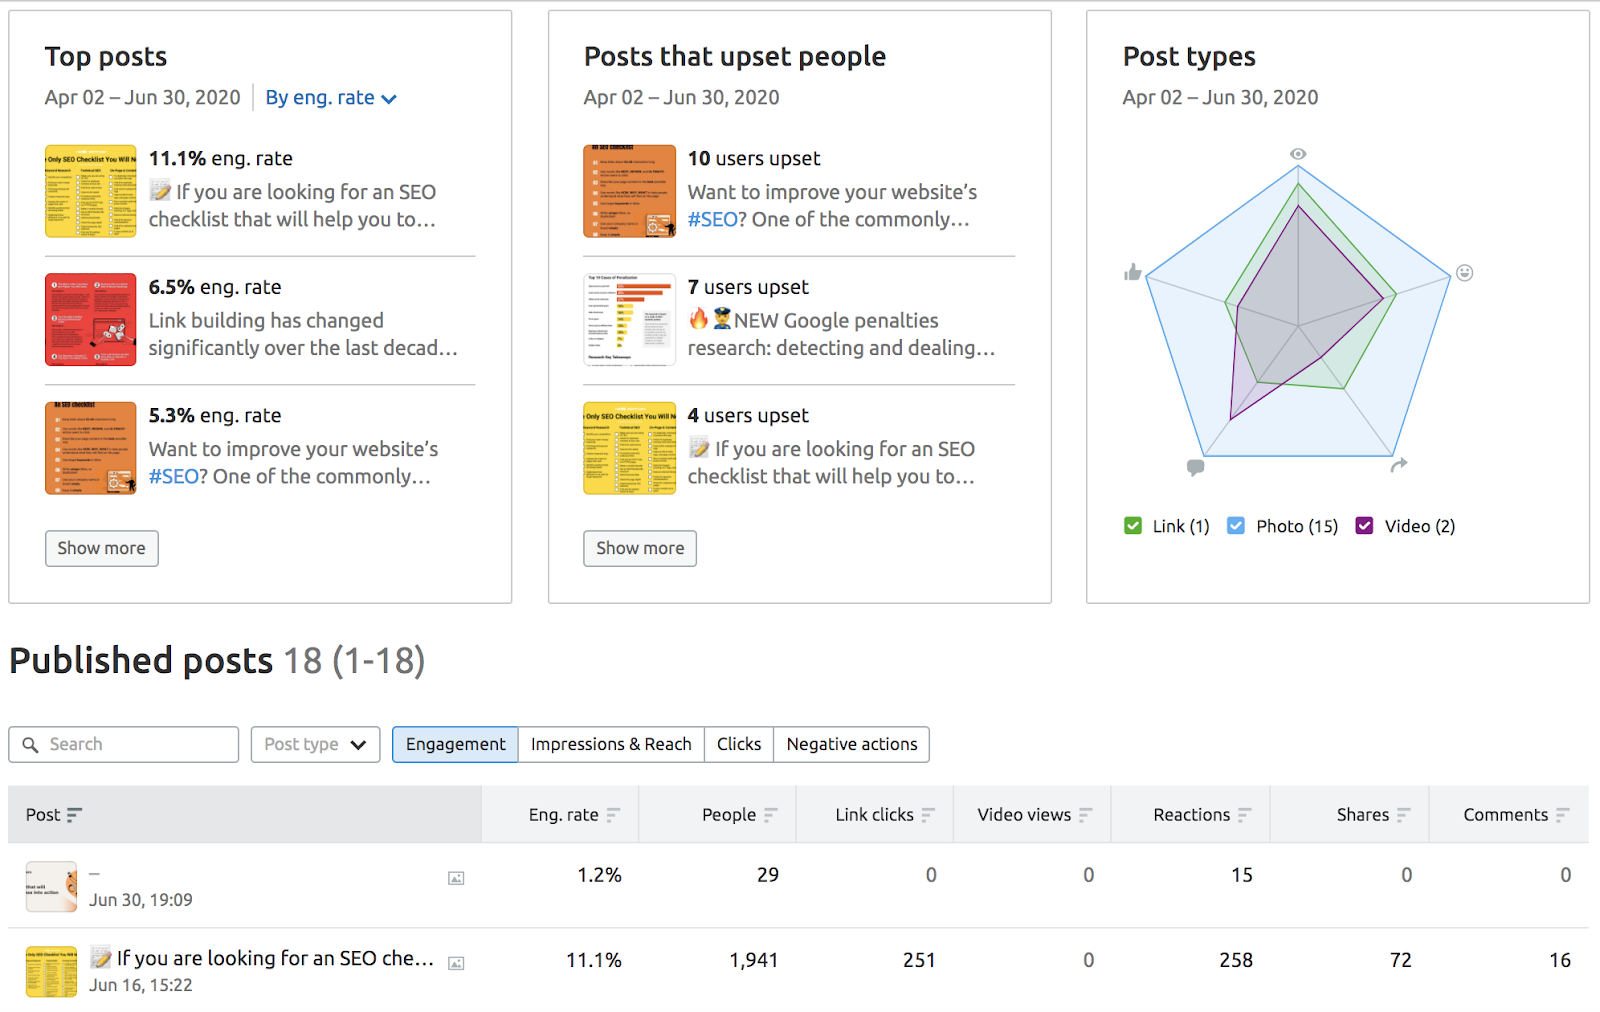
Task: Open the yellow SEO checklist thumbnail in Top posts
Action: tap(91, 191)
